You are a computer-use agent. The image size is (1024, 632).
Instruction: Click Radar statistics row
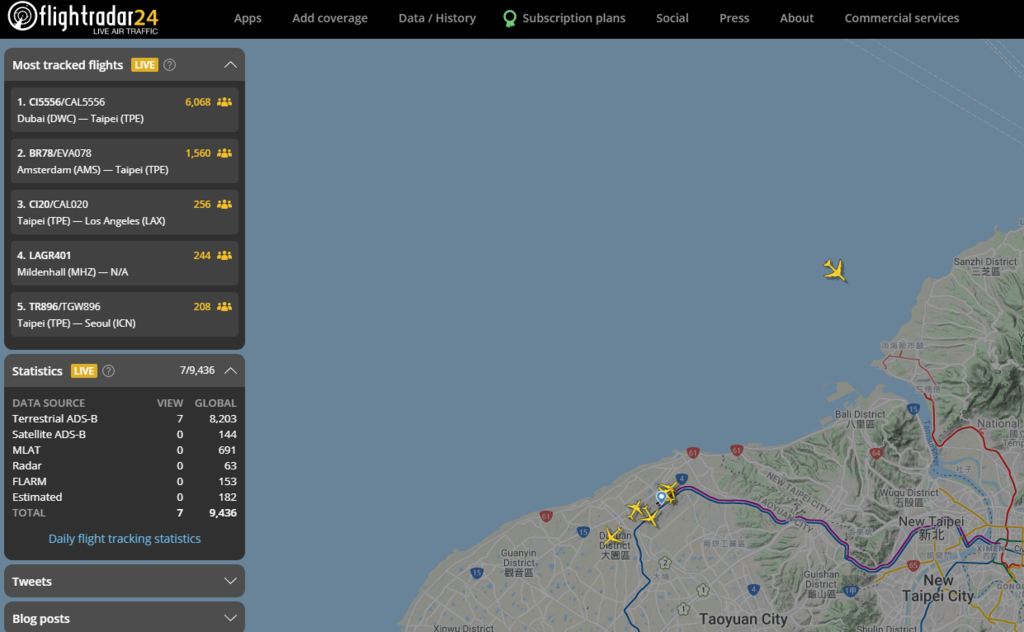click(124, 466)
